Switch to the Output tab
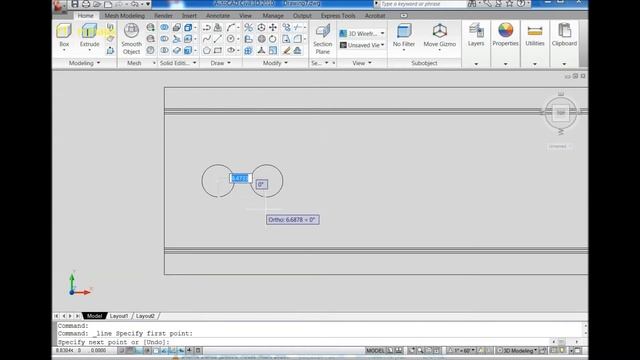 [x=302, y=16]
